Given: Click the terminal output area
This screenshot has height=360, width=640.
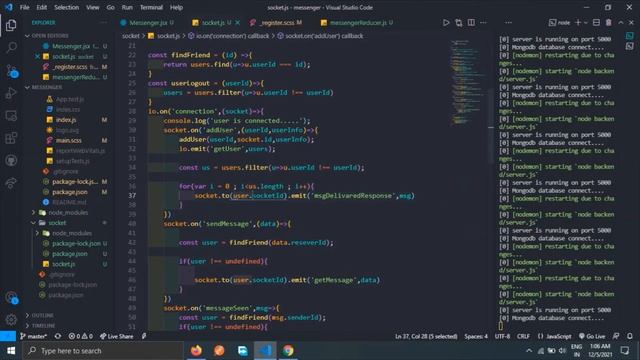Looking at the screenshot, I should pyautogui.click(x=557, y=180).
